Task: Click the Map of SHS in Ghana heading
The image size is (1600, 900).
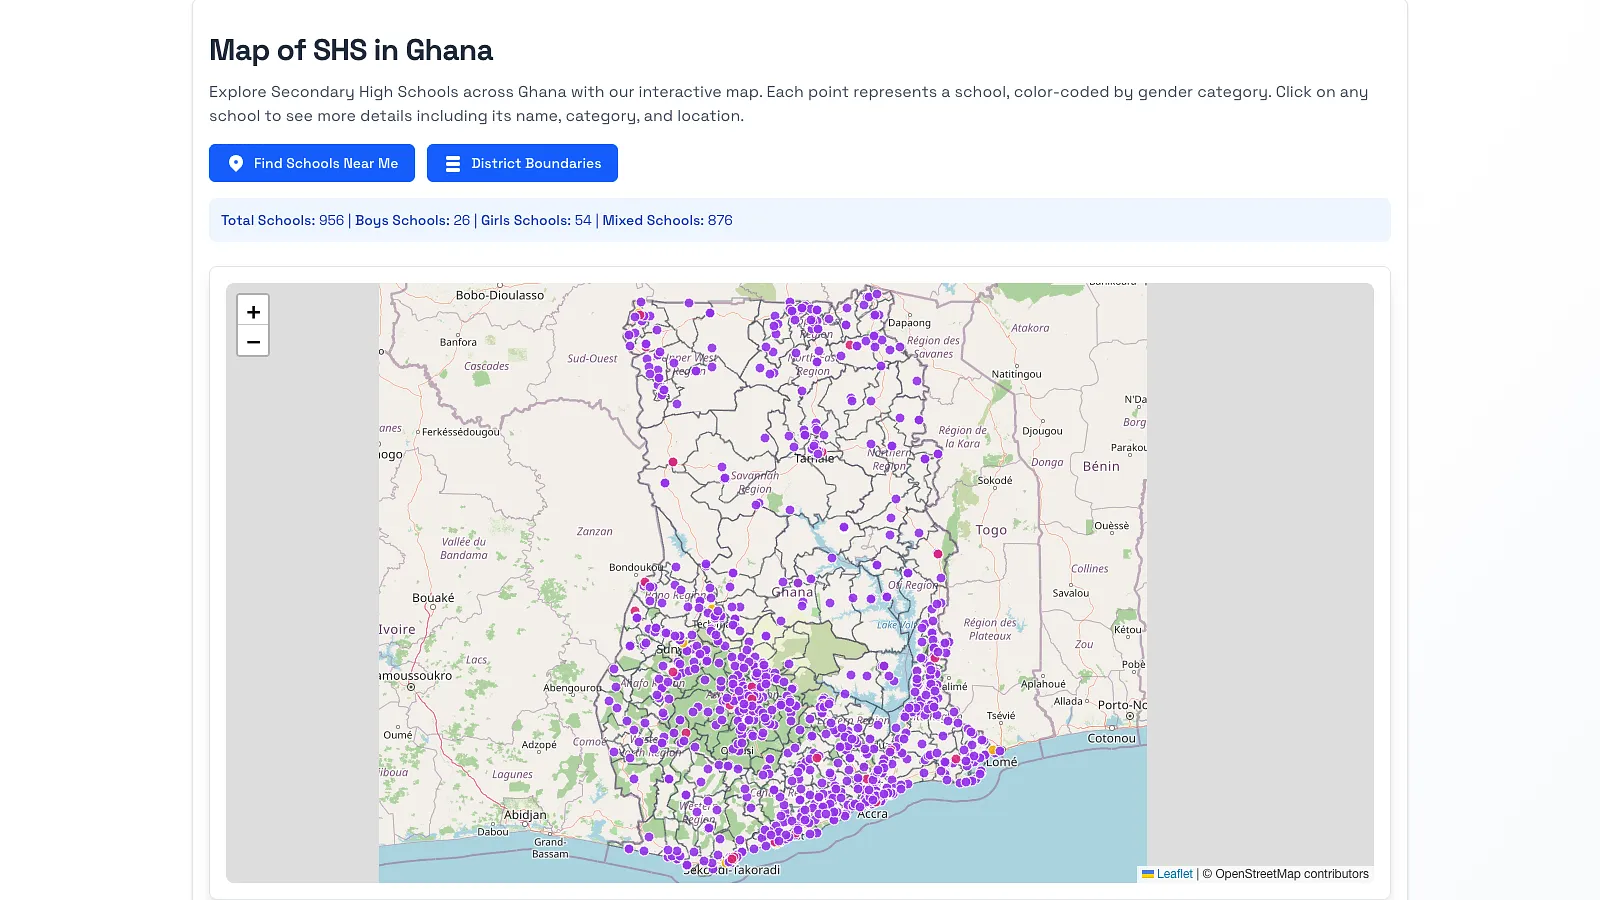Action: 351,50
